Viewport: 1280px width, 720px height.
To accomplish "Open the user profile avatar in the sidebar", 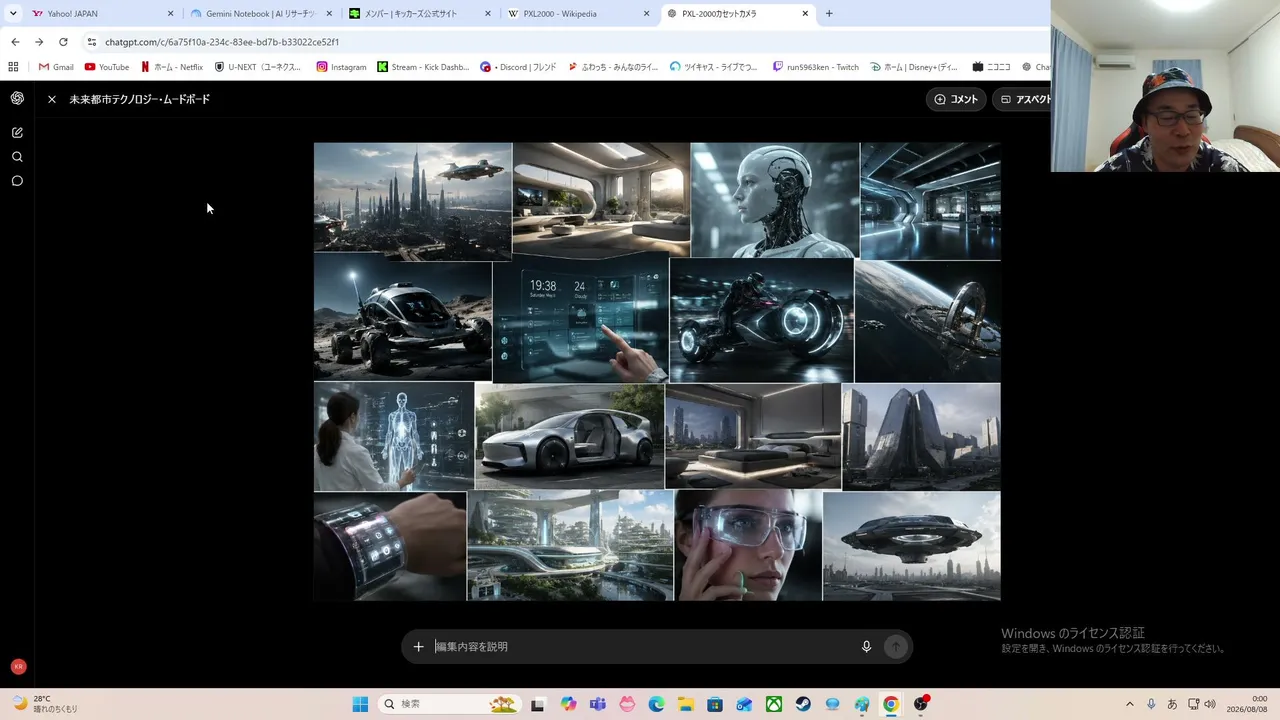I will (18, 667).
